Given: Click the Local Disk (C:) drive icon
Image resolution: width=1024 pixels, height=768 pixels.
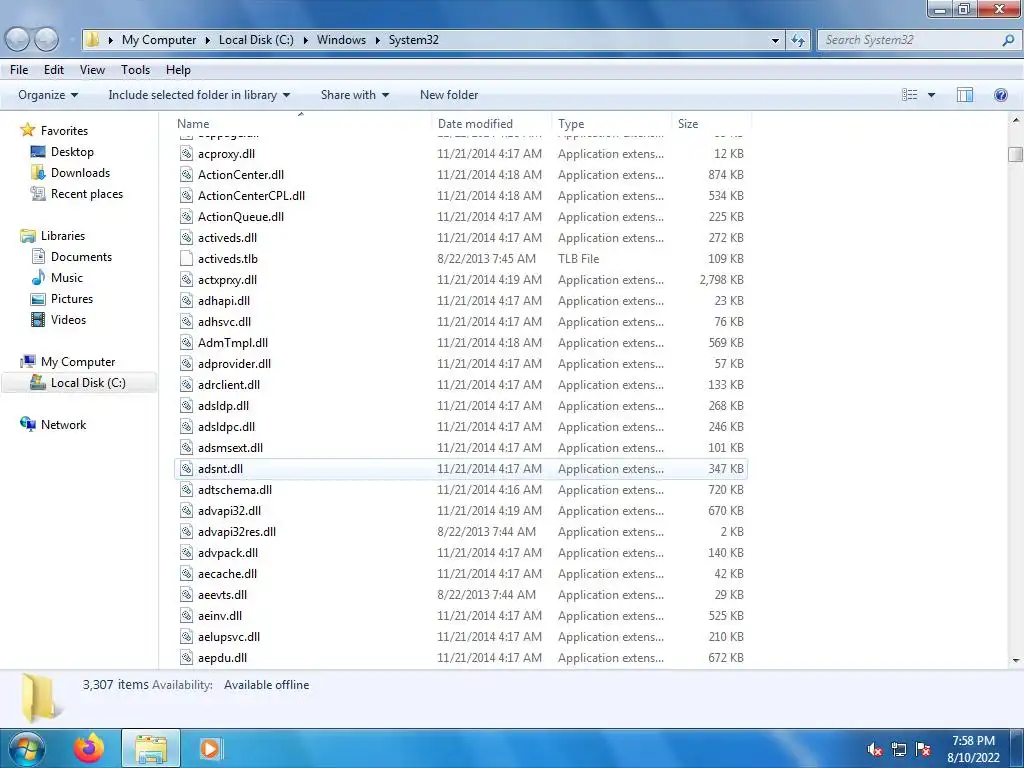Looking at the screenshot, I should tap(38, 383).
